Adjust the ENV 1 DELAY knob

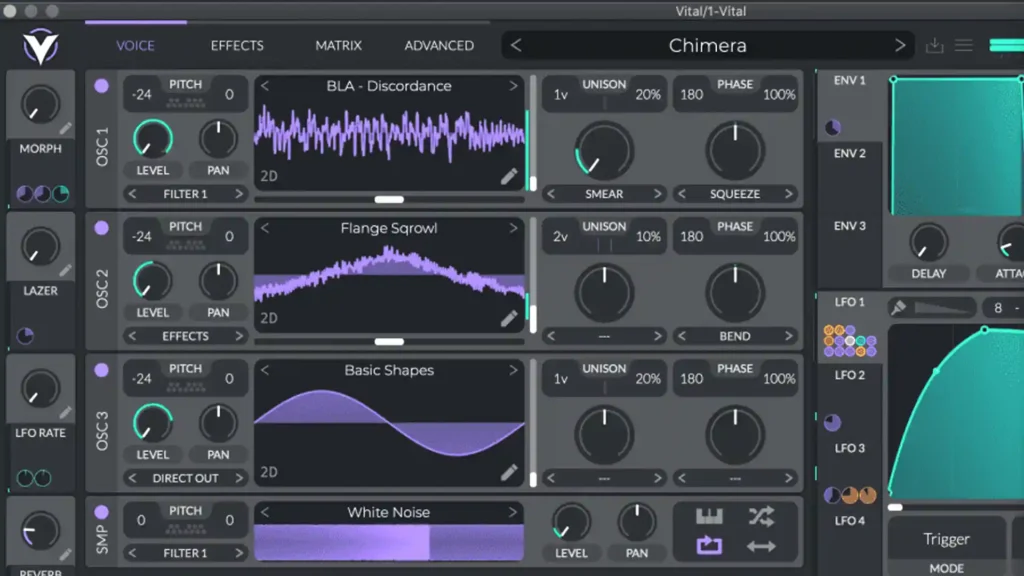coord(928,243)
